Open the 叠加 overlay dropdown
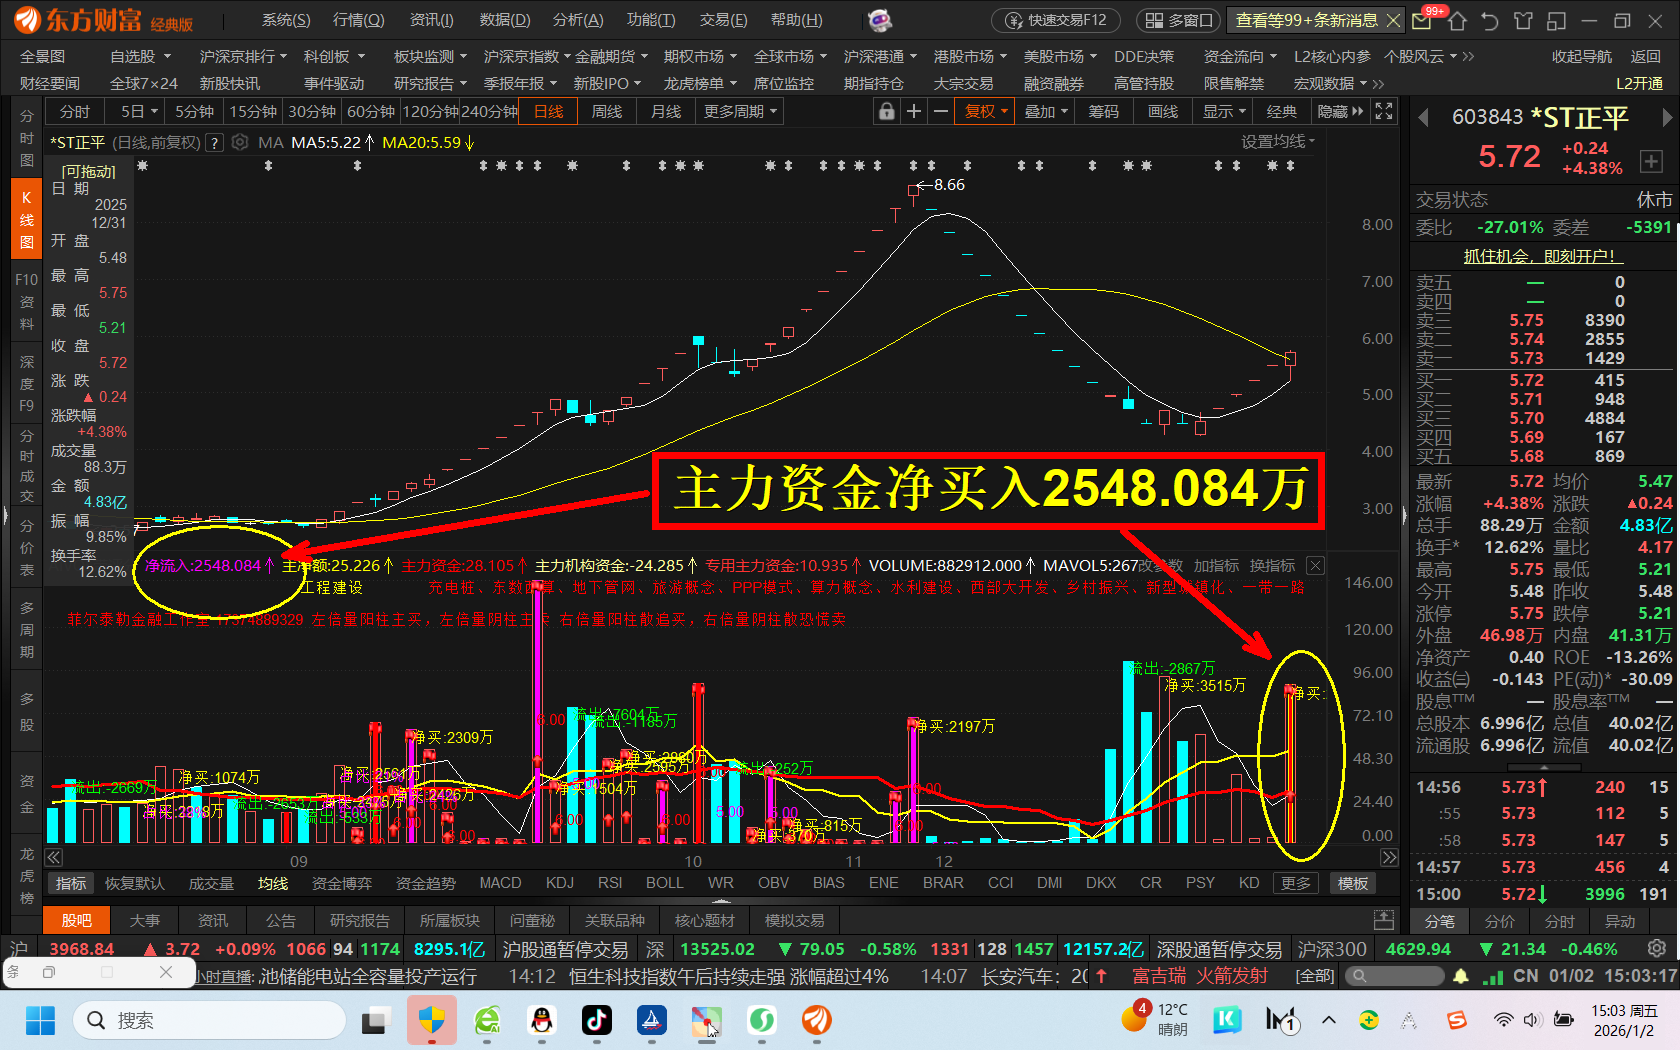Viewport: 1680px width, 1050px height. pyautogui.click(x=1046, y=112)
